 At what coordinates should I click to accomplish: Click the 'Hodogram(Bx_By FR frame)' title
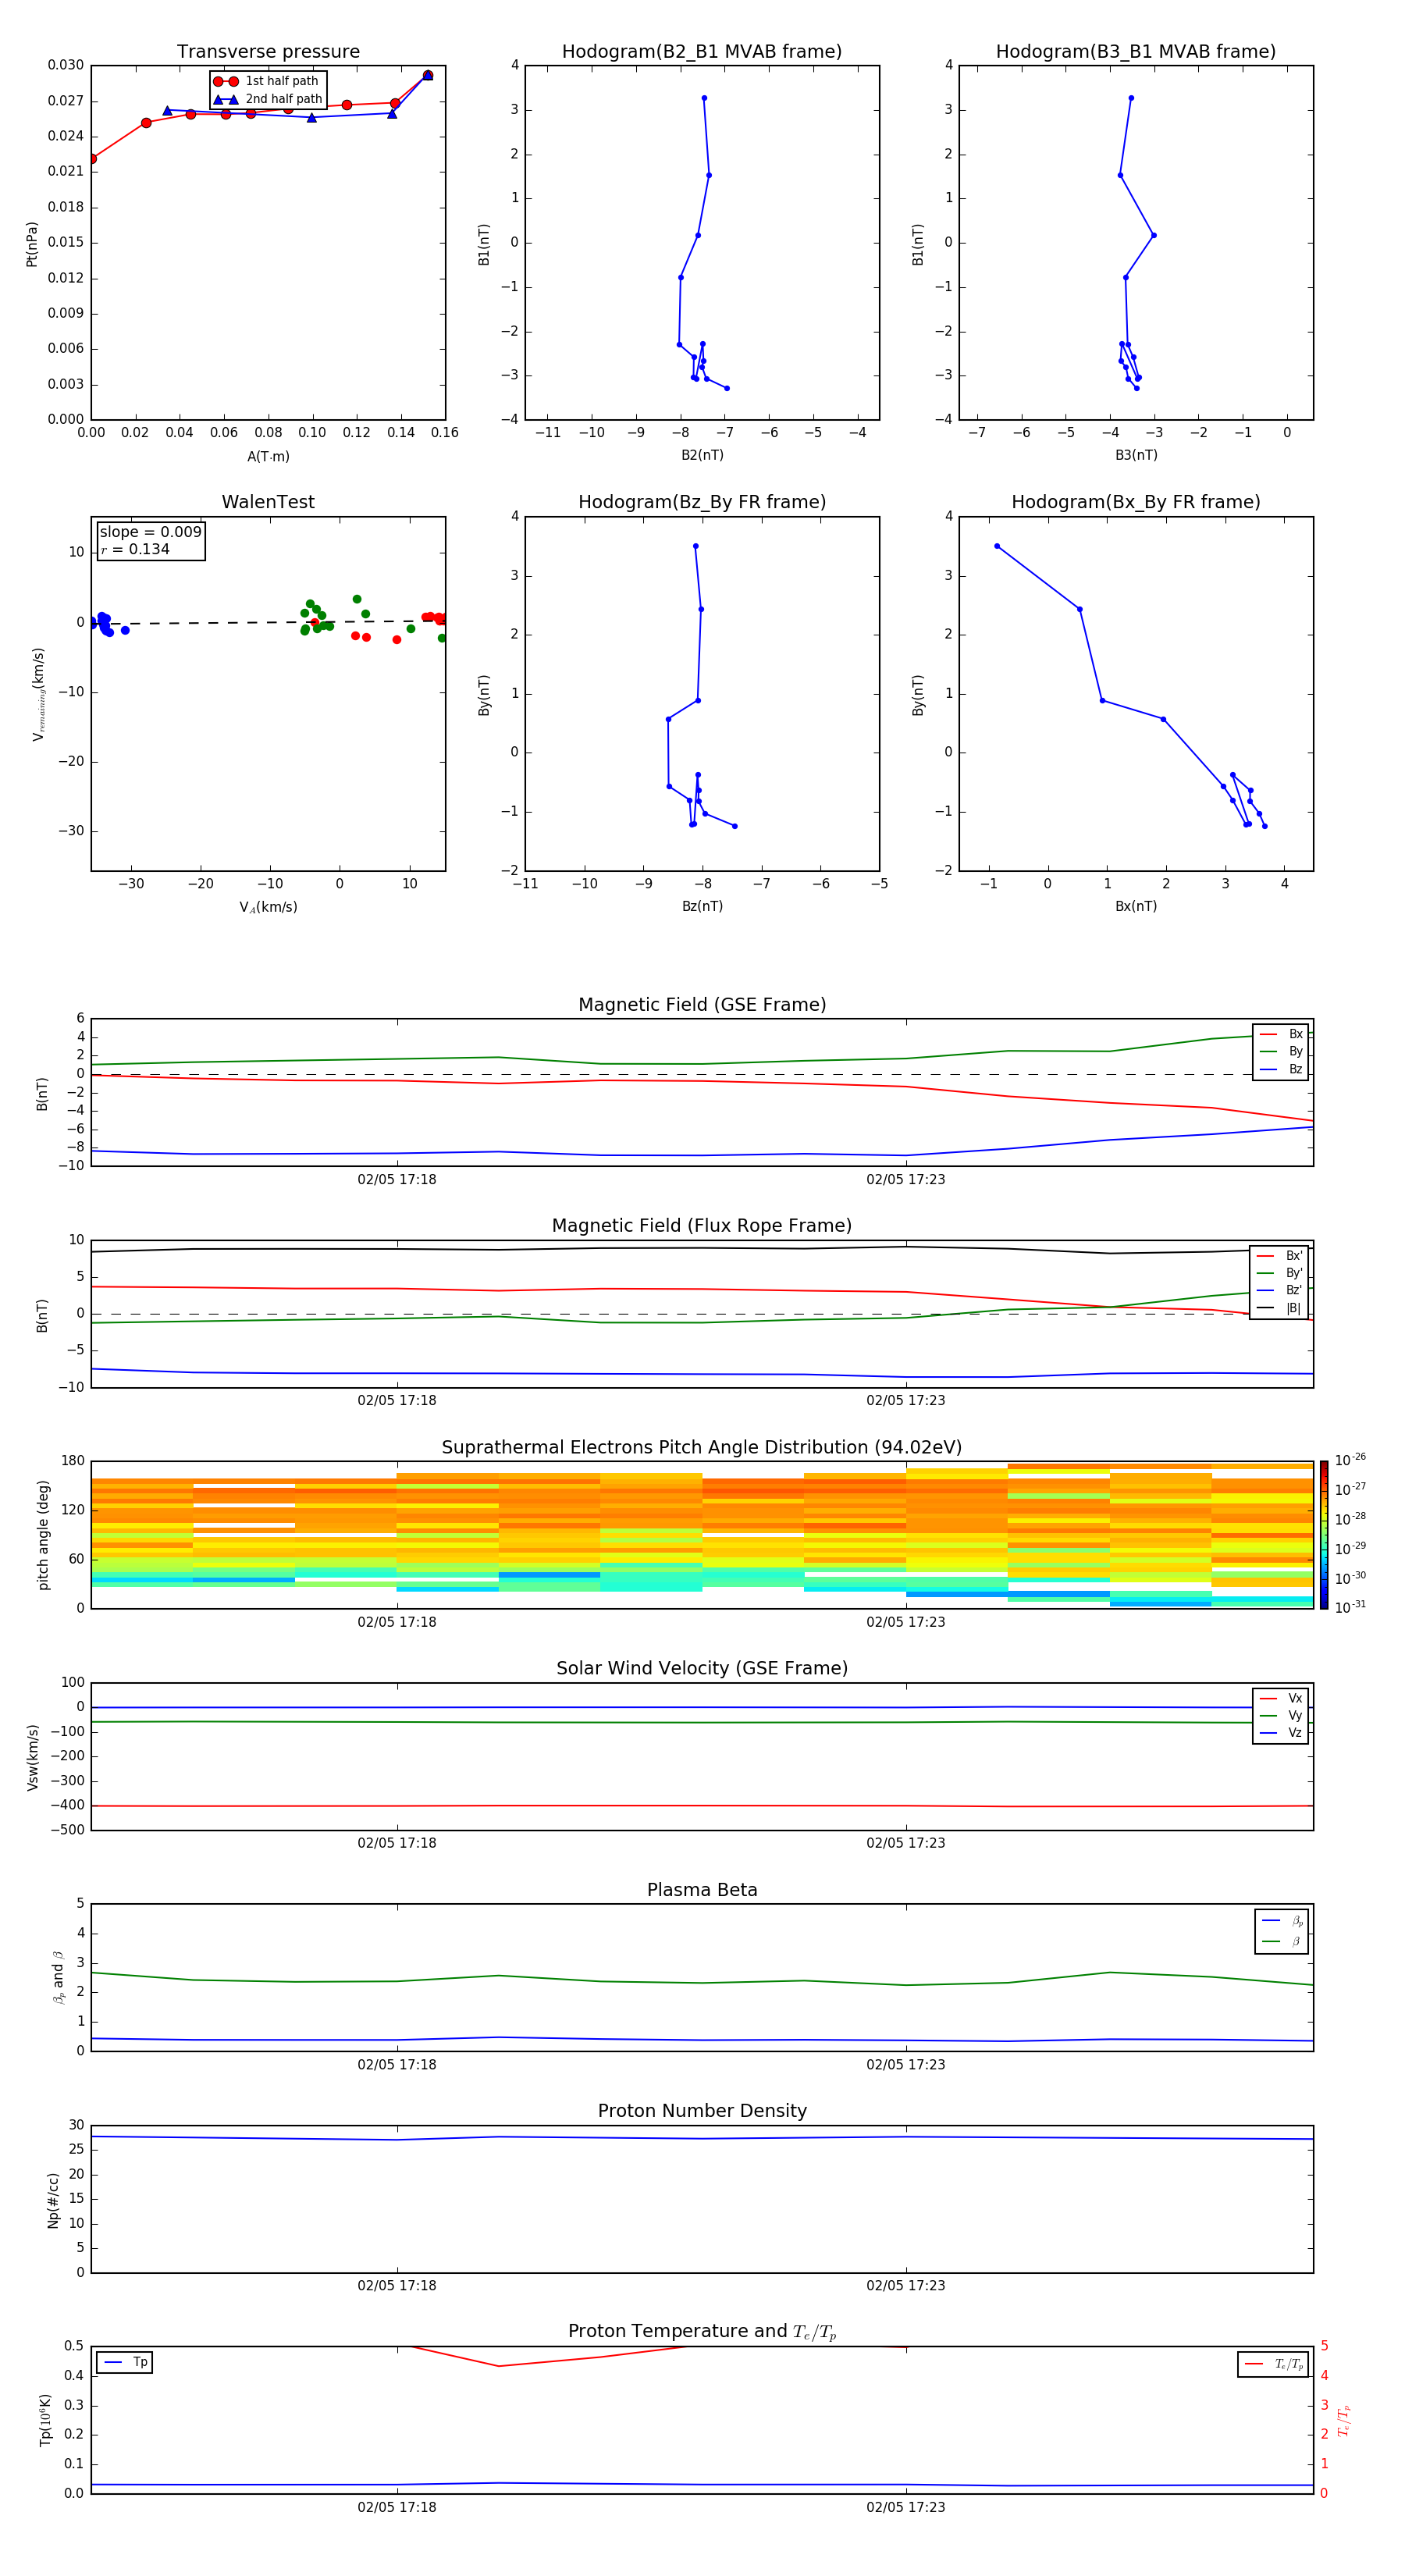tap(1136, 502)
